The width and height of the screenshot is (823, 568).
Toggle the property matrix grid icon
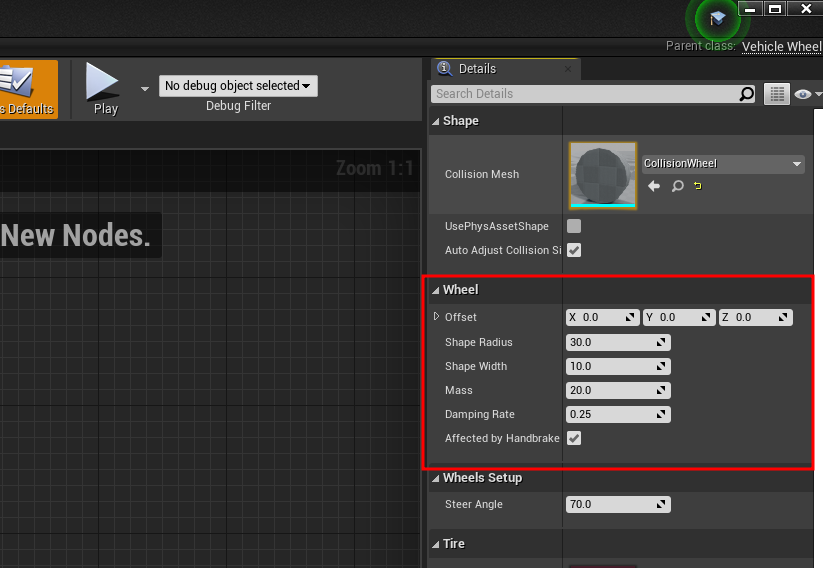[x=776, y=94]
